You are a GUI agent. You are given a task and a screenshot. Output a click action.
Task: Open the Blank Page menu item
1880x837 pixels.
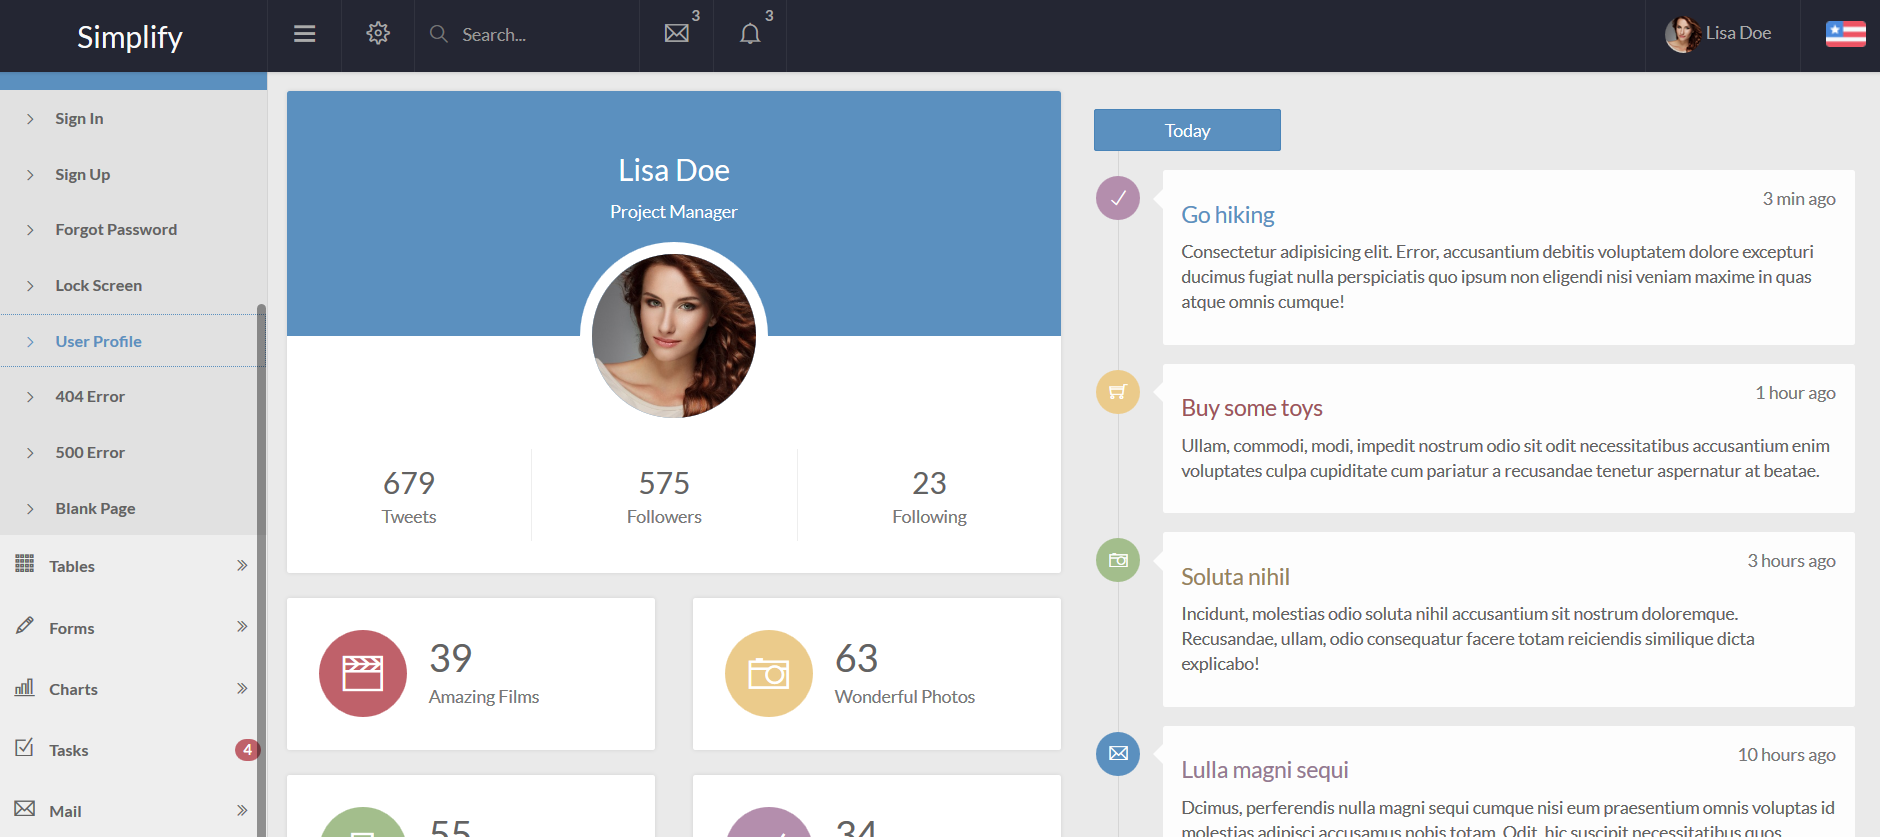pos(95,509)
